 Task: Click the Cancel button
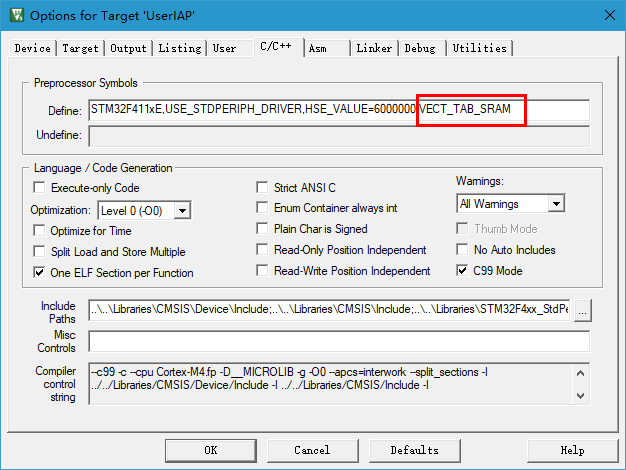(x=312, y=450)
